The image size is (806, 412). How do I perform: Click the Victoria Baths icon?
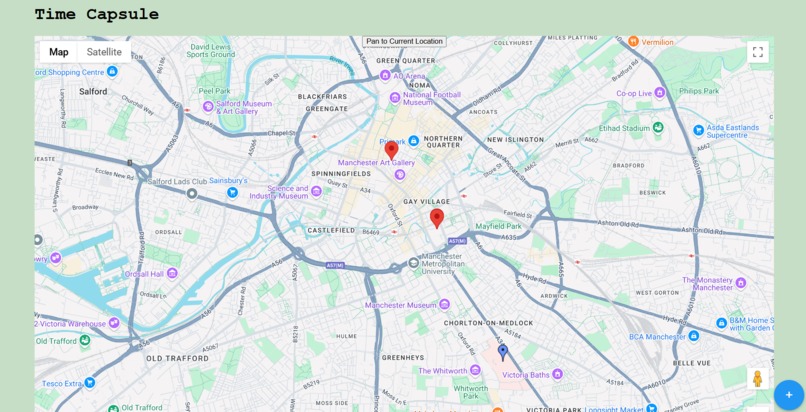[x=557, y=374]
